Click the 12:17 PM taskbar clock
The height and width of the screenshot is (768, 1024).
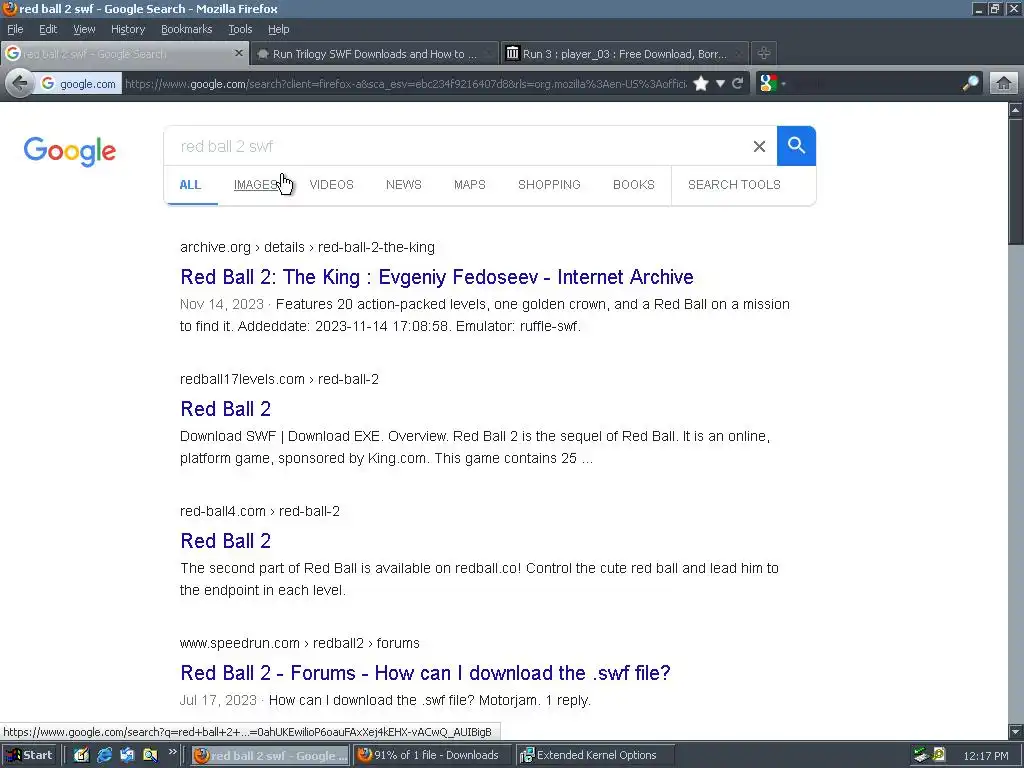point(985,756)
